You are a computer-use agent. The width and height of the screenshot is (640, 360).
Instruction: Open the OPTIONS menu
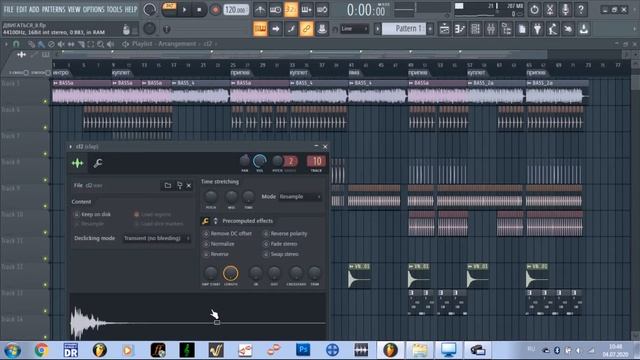tap(94, 9)
